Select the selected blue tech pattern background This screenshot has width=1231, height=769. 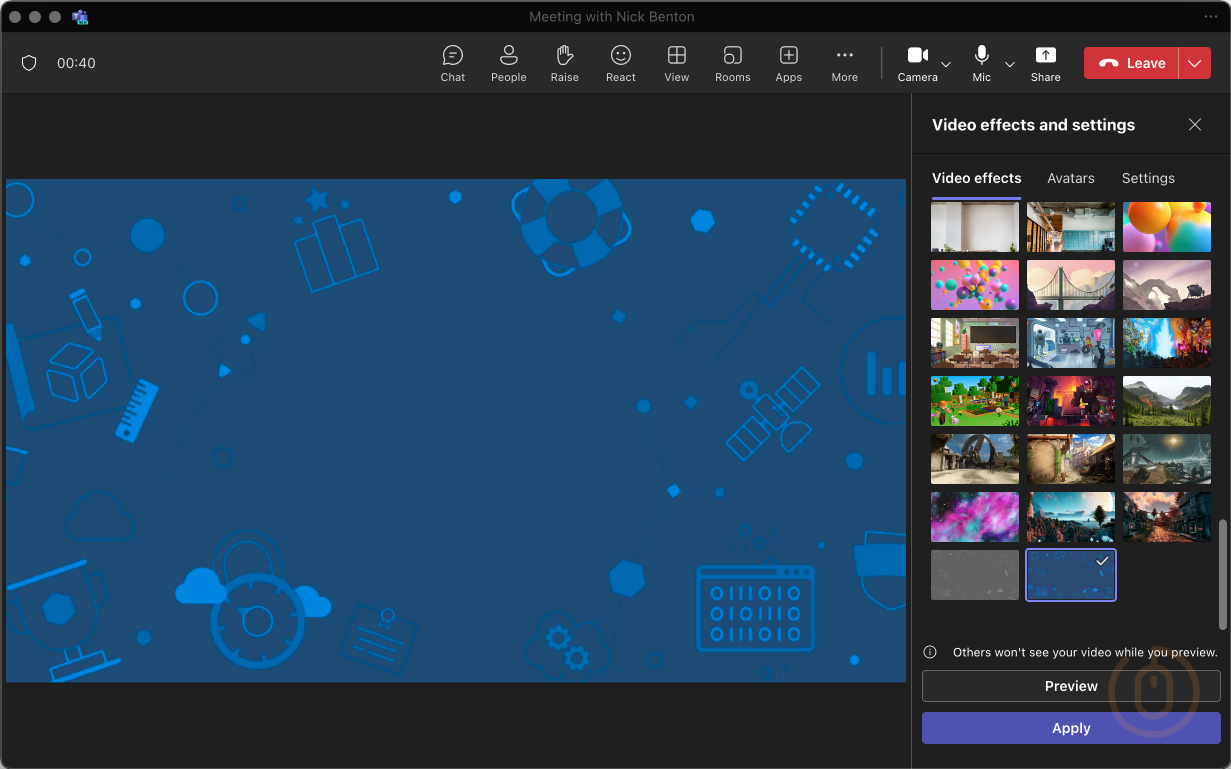(1071, 575)
